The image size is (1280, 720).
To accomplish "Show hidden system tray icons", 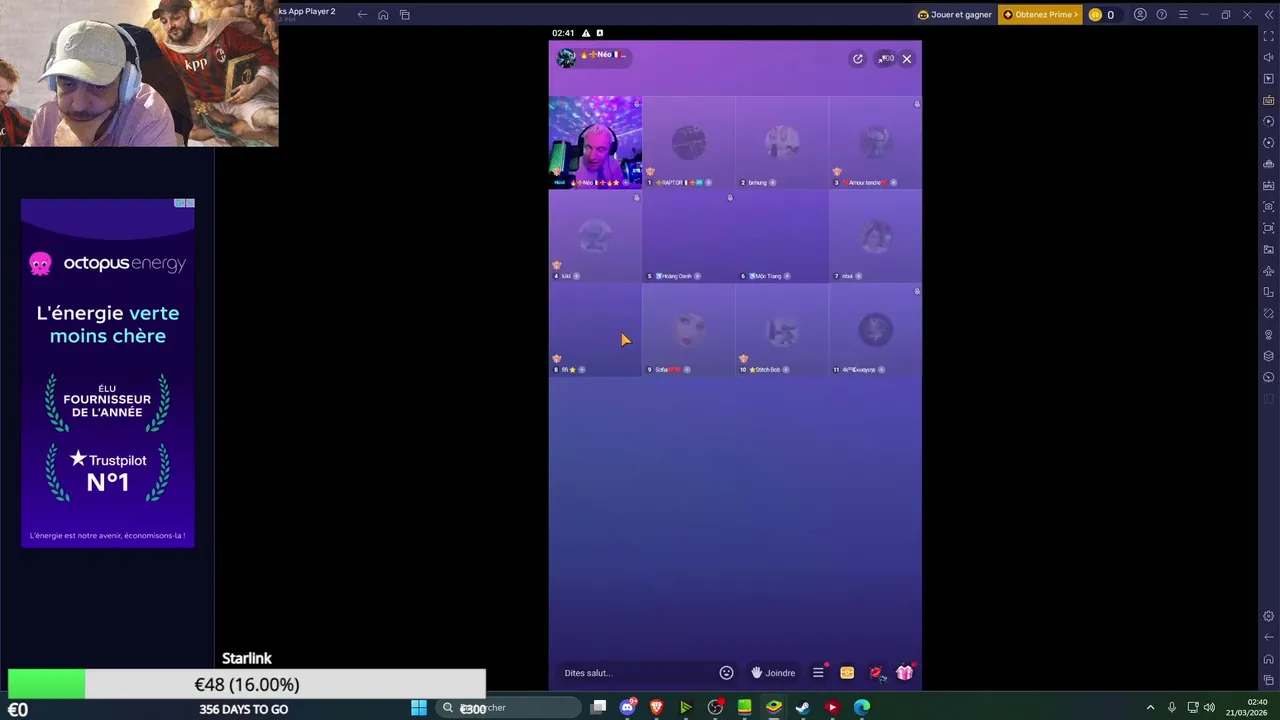I will pos(1150,708).
